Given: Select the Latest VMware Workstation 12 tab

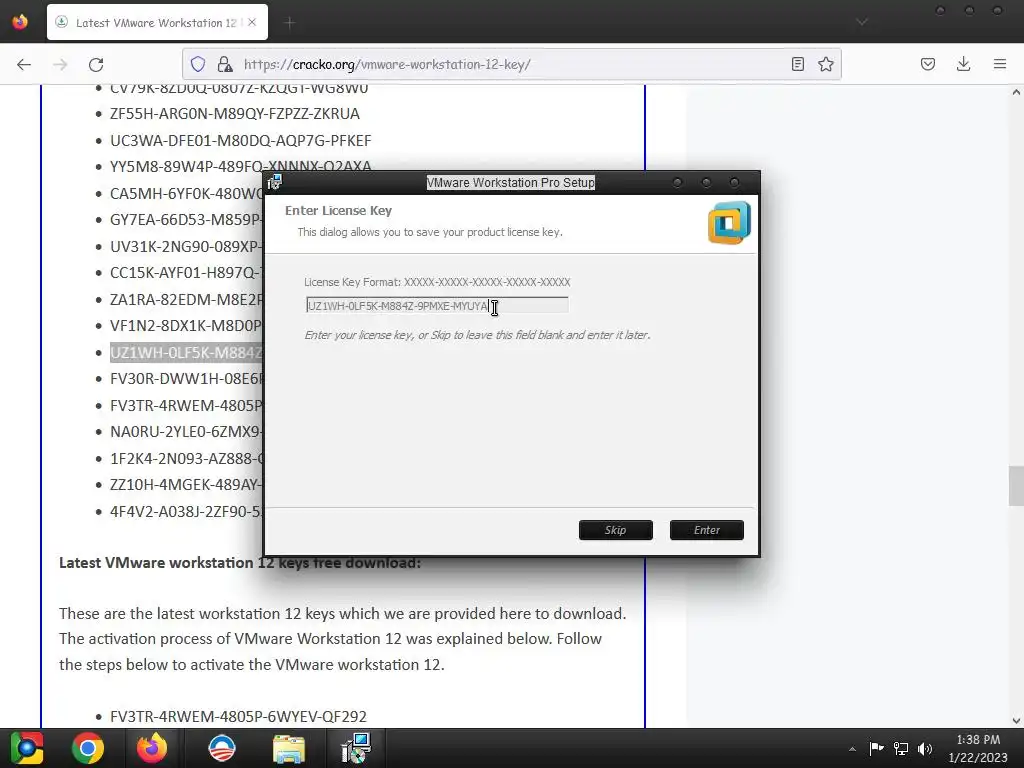Looking at the screenshot, I should tap(157, 22).
